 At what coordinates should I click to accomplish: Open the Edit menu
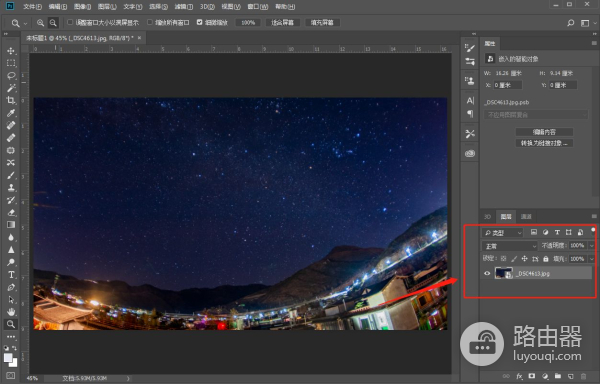point(58,7)
